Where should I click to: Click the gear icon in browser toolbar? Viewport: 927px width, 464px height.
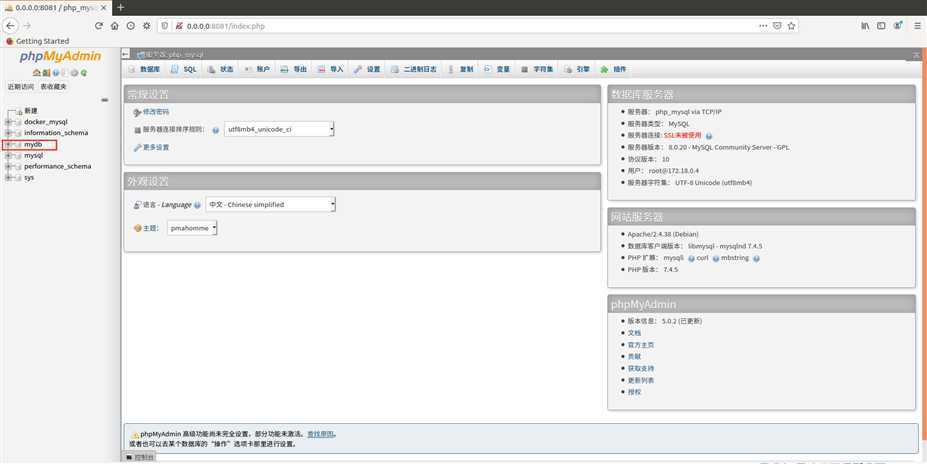point(147,25)
